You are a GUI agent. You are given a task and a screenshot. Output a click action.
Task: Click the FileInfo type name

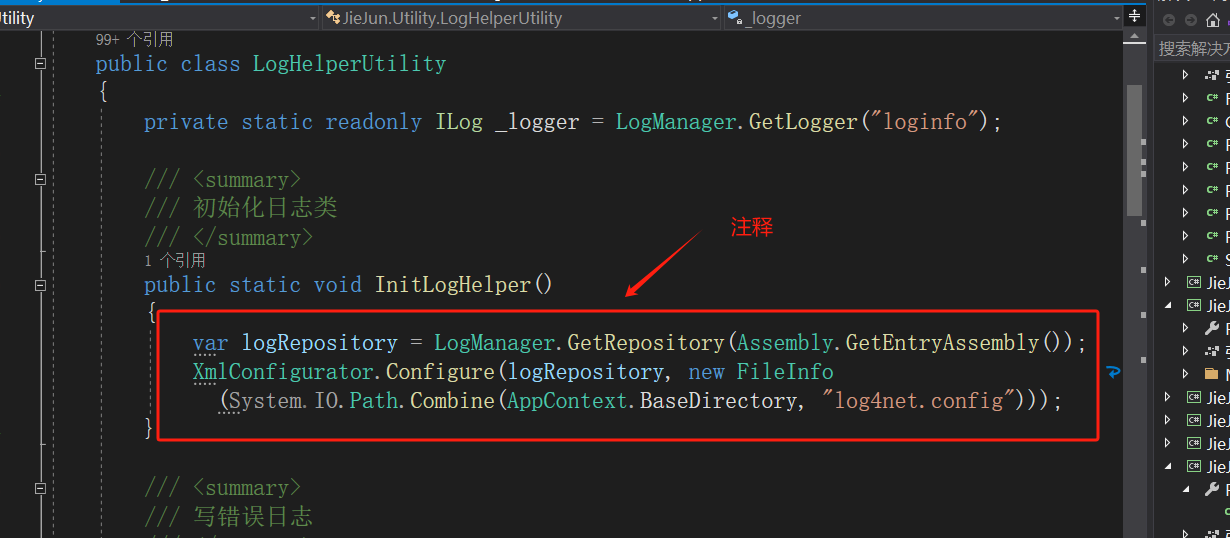[785, 372]
